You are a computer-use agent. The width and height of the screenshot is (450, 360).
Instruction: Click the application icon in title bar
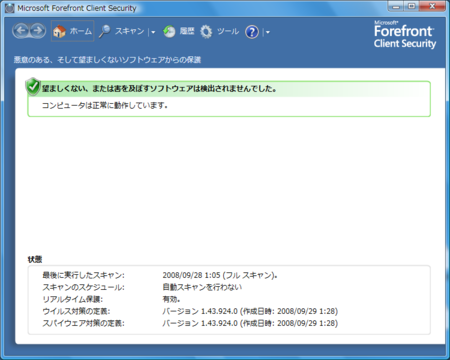(x=10, y=8)
